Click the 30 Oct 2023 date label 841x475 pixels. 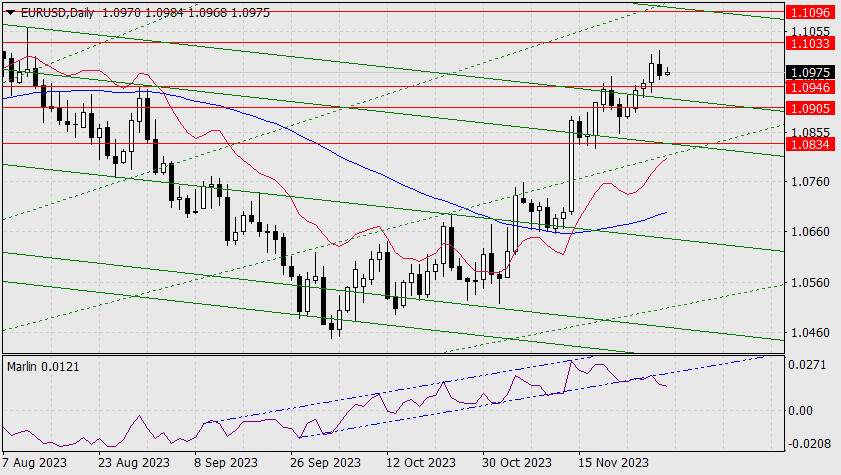tap(517, 463)
